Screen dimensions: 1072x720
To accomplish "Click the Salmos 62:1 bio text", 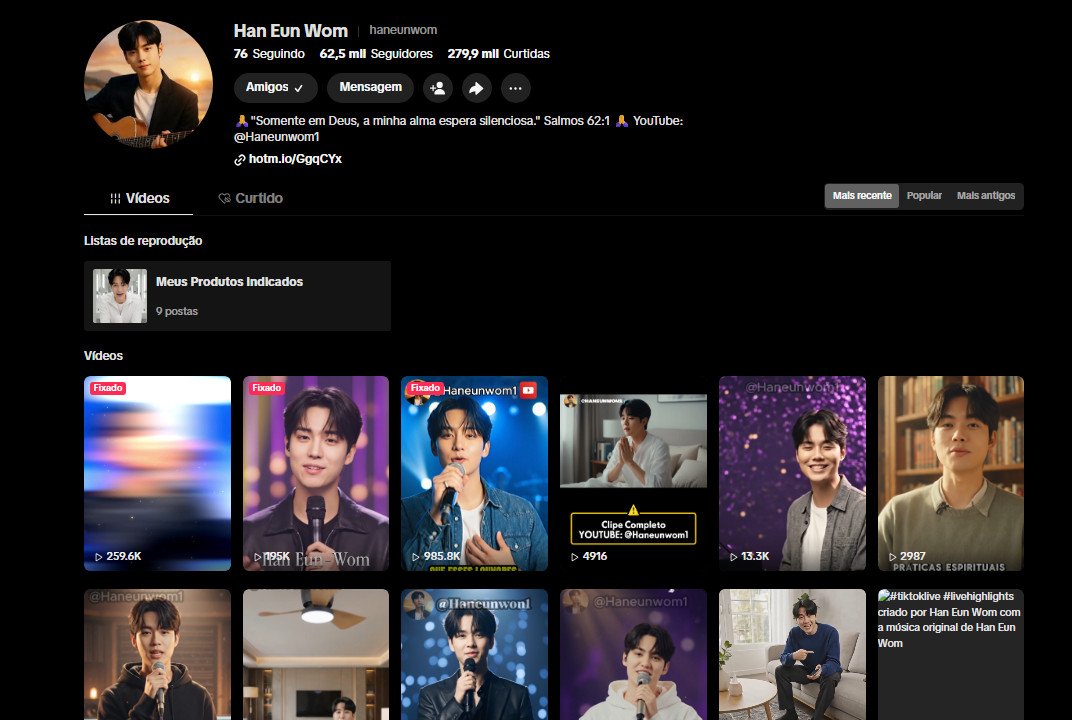I will pyautogui.click(x=576, y=121).
